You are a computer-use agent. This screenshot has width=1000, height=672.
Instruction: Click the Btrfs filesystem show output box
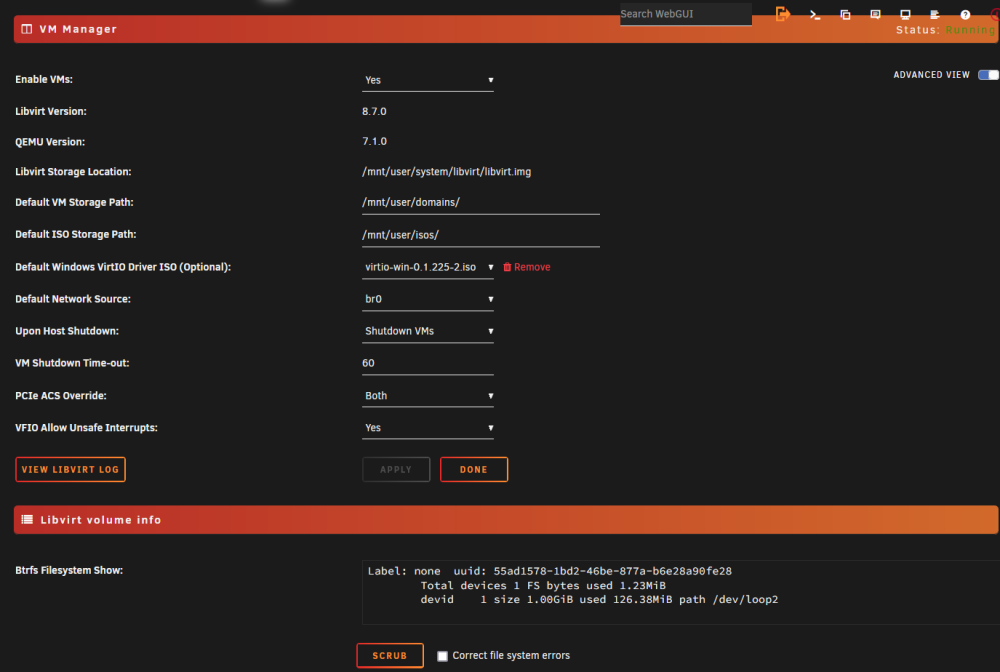[x=680, y=592]
